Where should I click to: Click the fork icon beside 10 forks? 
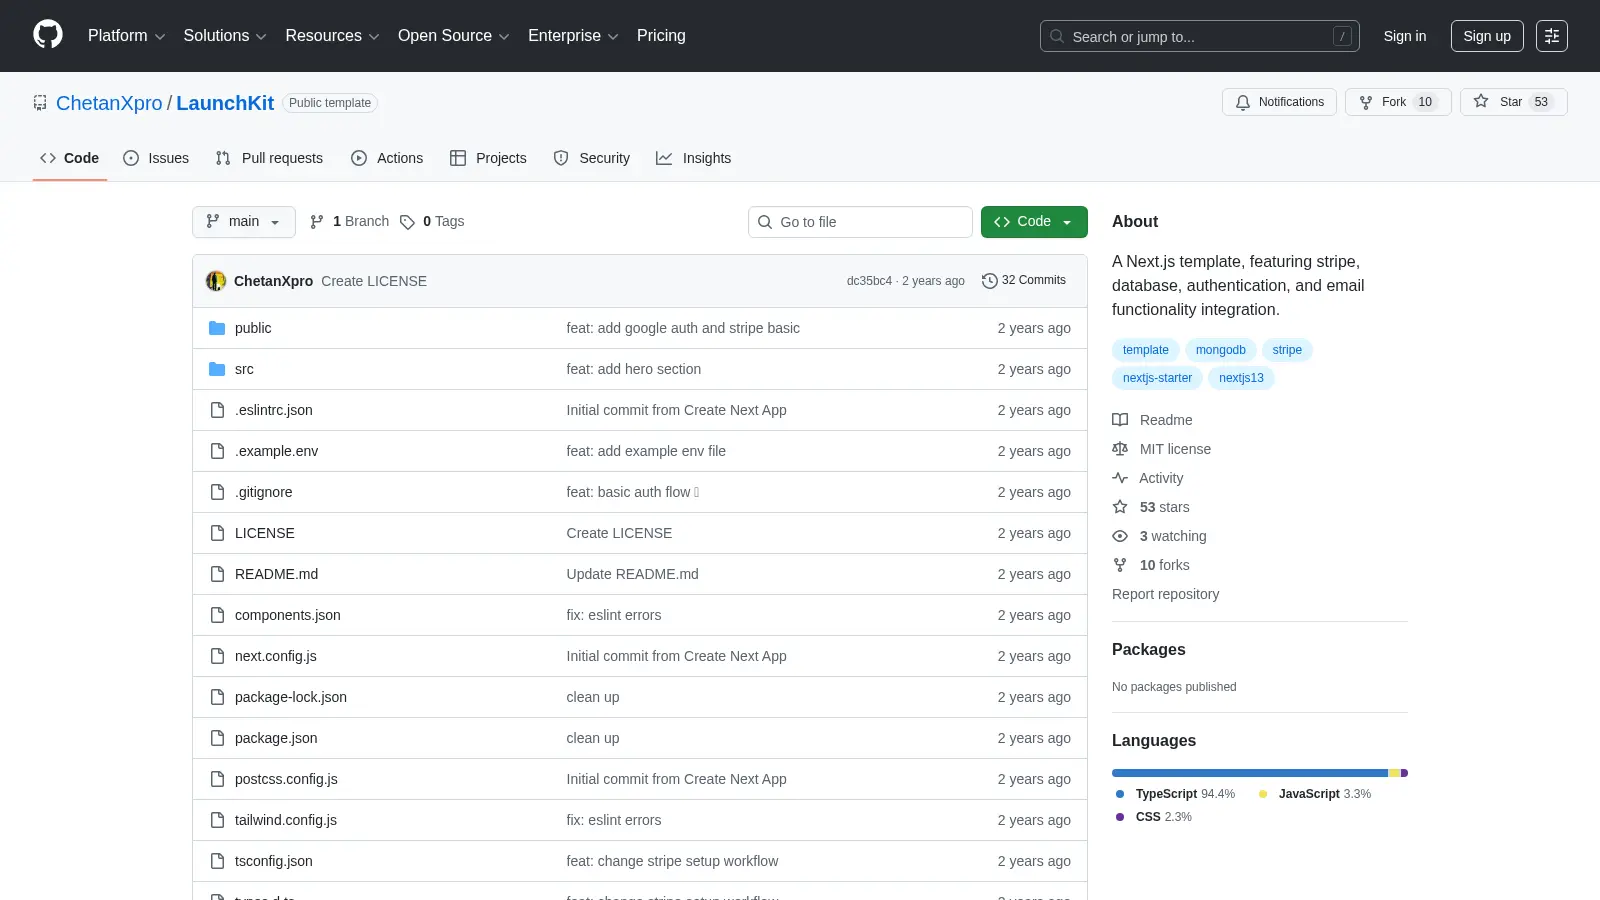tap(1120, 565)
